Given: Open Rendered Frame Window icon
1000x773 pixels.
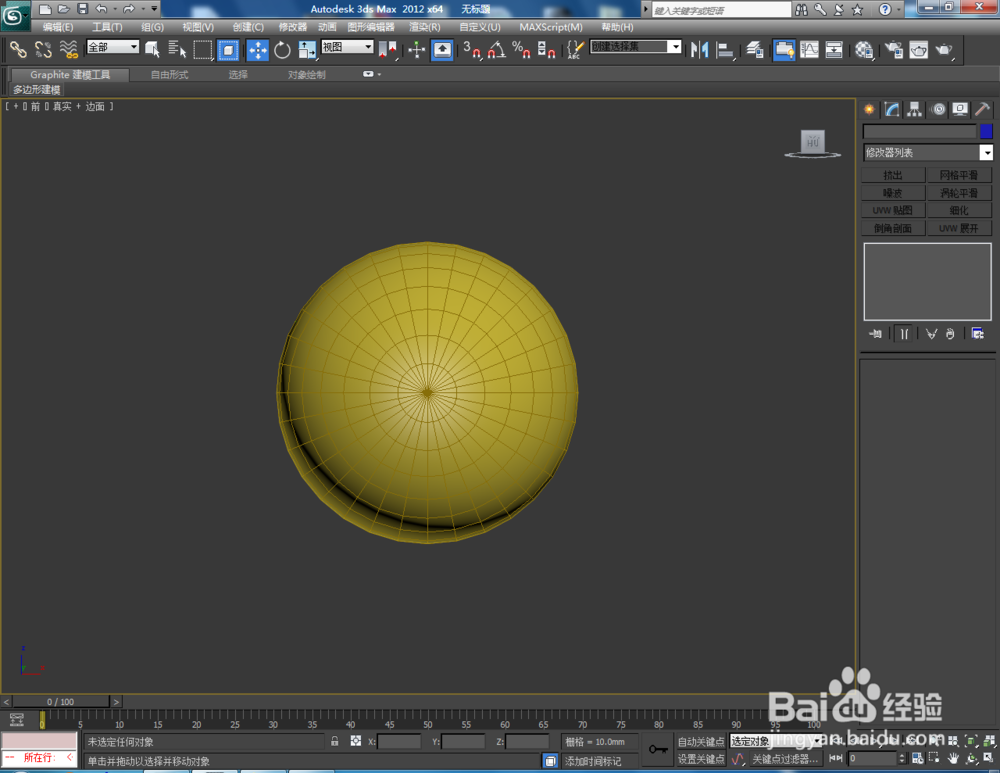Looking at the screenshot, I should pos(918,49).
